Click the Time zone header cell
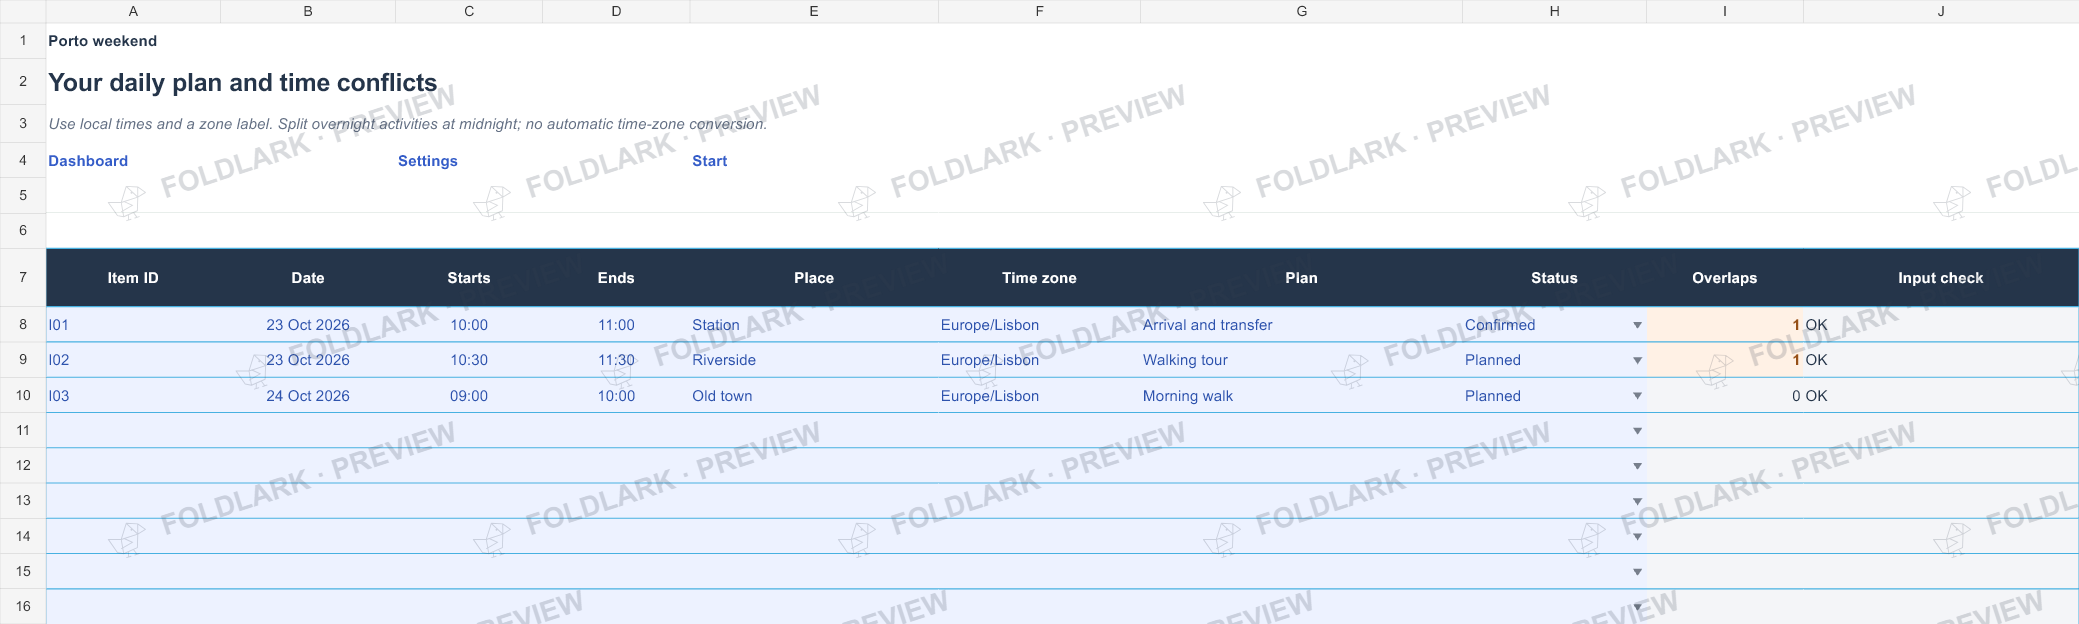 click(x=1039, y=278)
